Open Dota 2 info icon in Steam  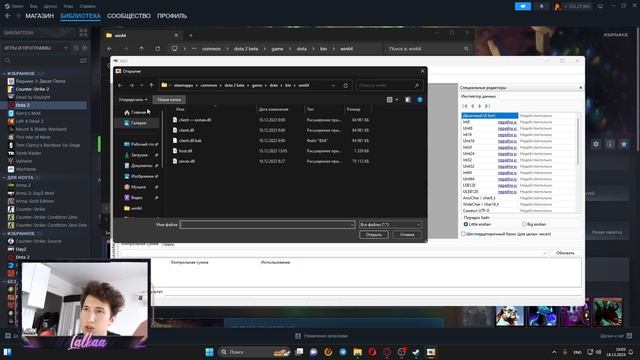coord(610,144)
